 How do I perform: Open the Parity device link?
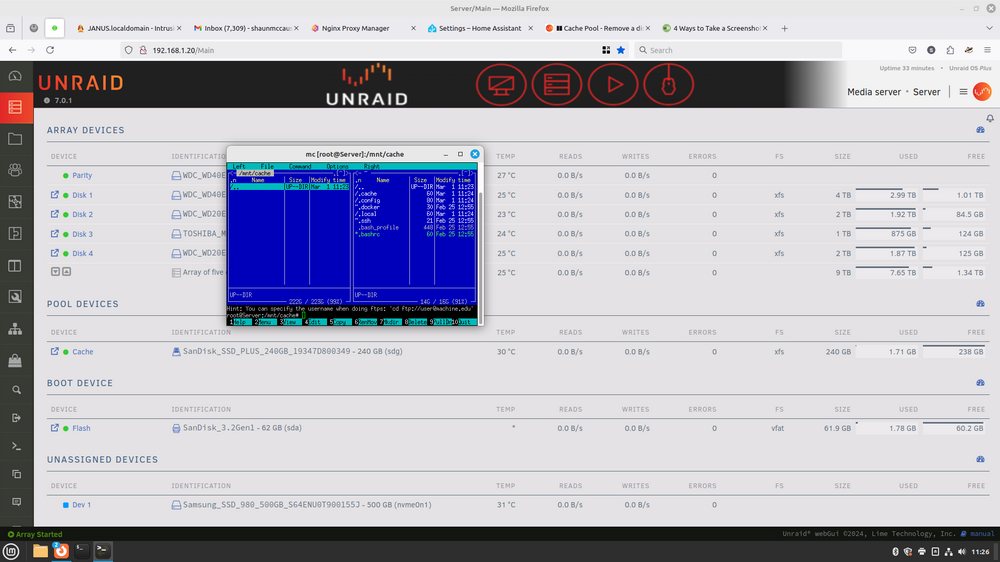(x=82, y=175)
